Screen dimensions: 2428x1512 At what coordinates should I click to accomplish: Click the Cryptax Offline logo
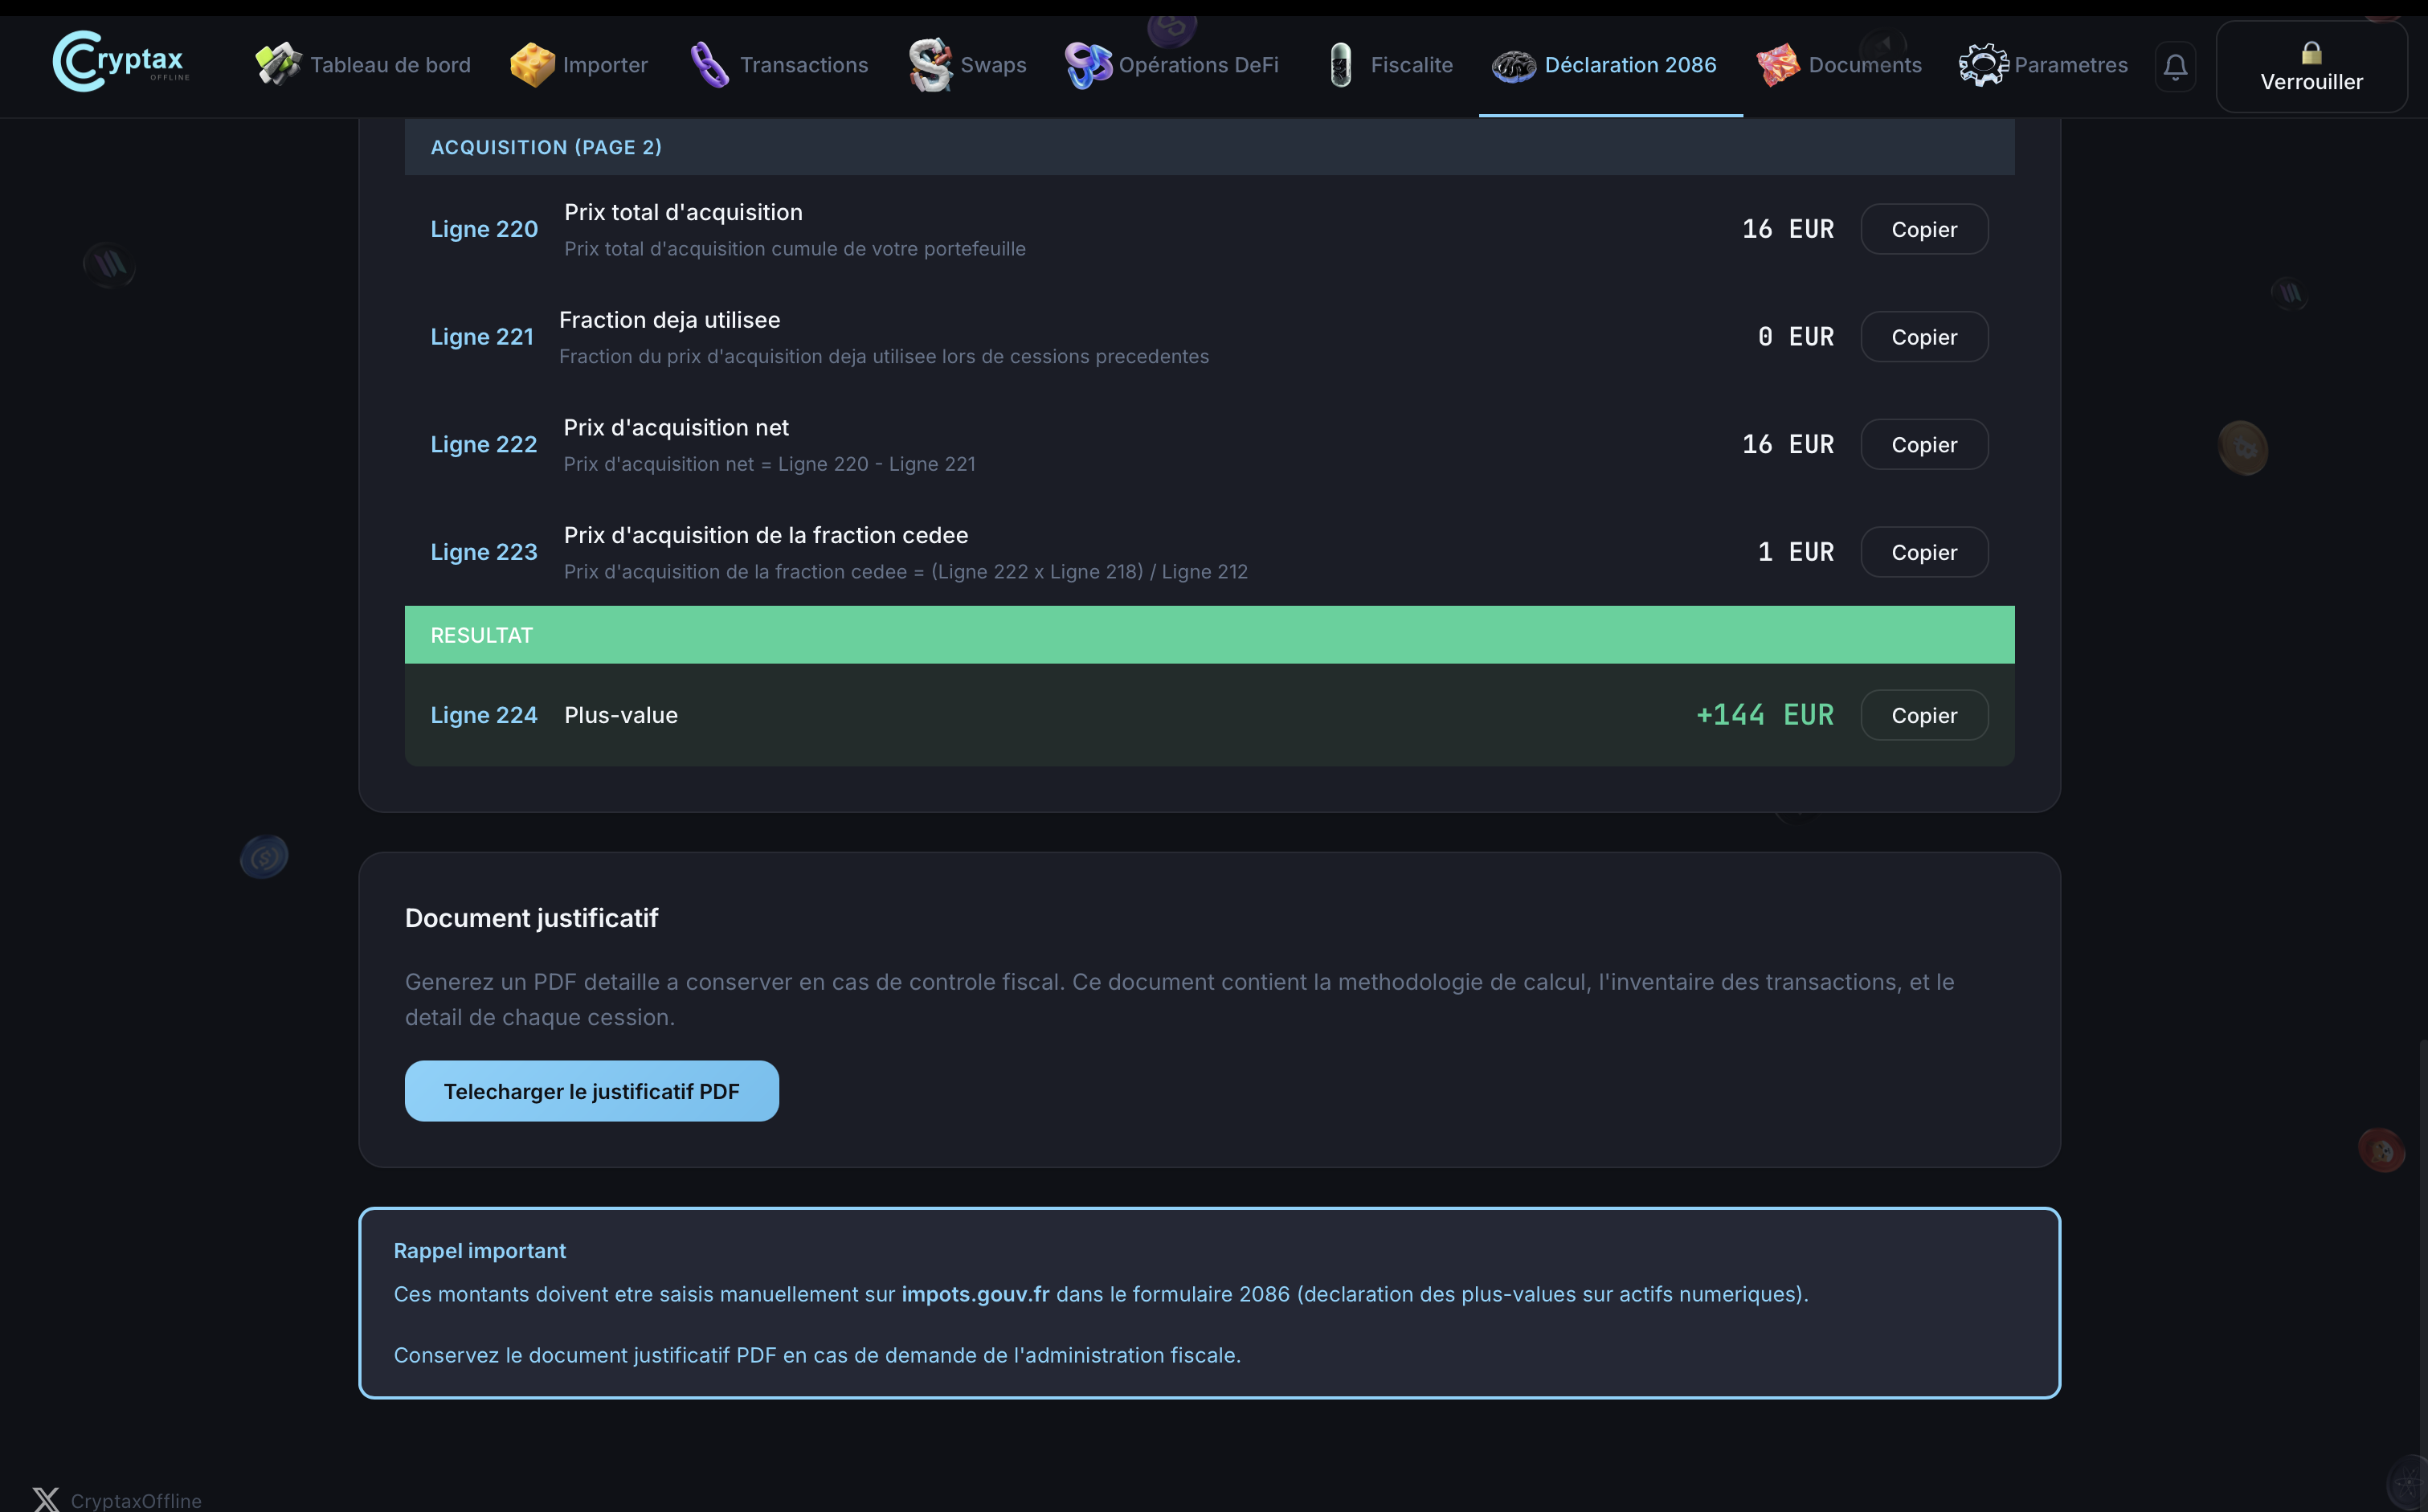click(120, 62)
